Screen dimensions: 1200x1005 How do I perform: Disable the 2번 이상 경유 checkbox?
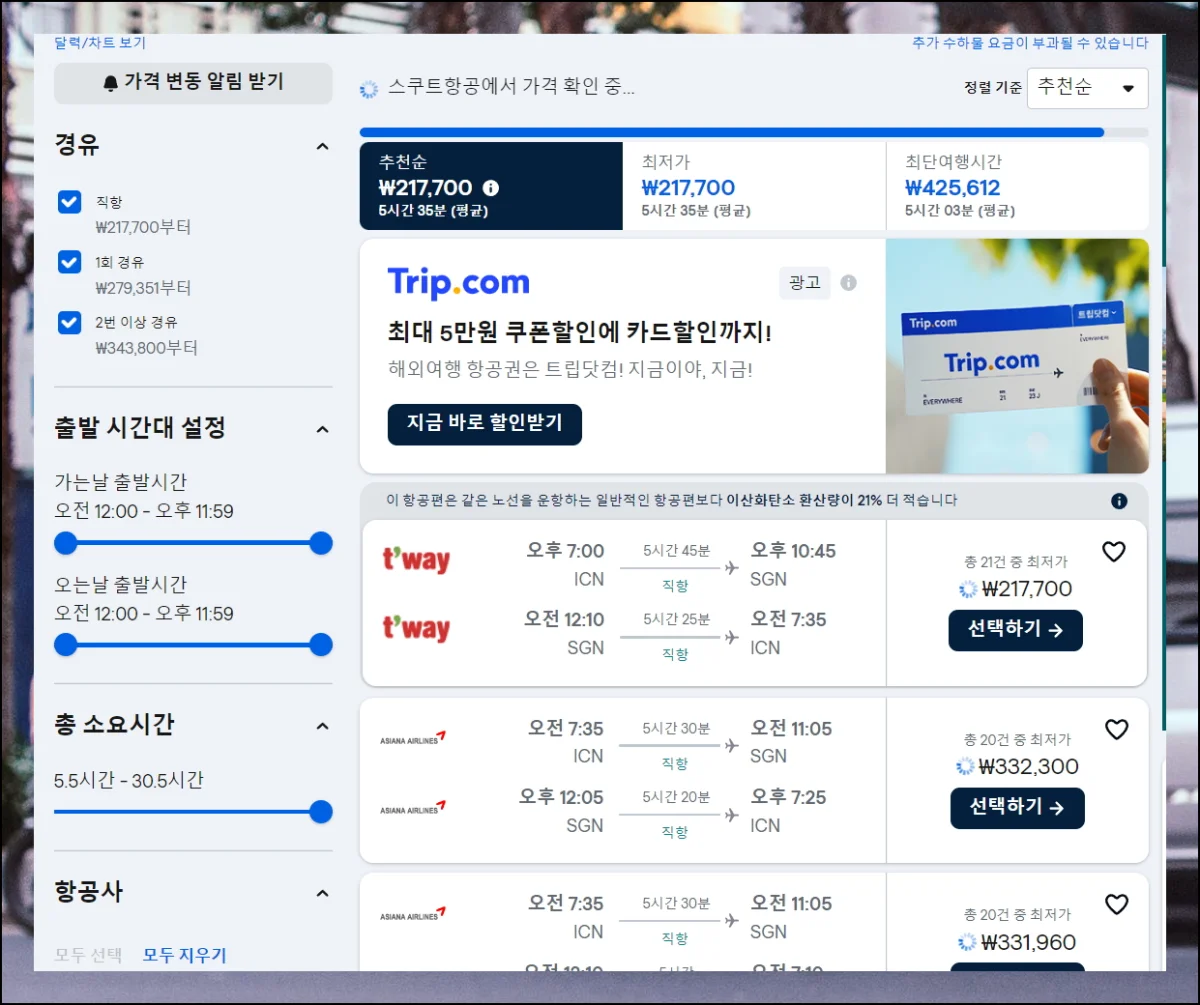coord(69,322)
